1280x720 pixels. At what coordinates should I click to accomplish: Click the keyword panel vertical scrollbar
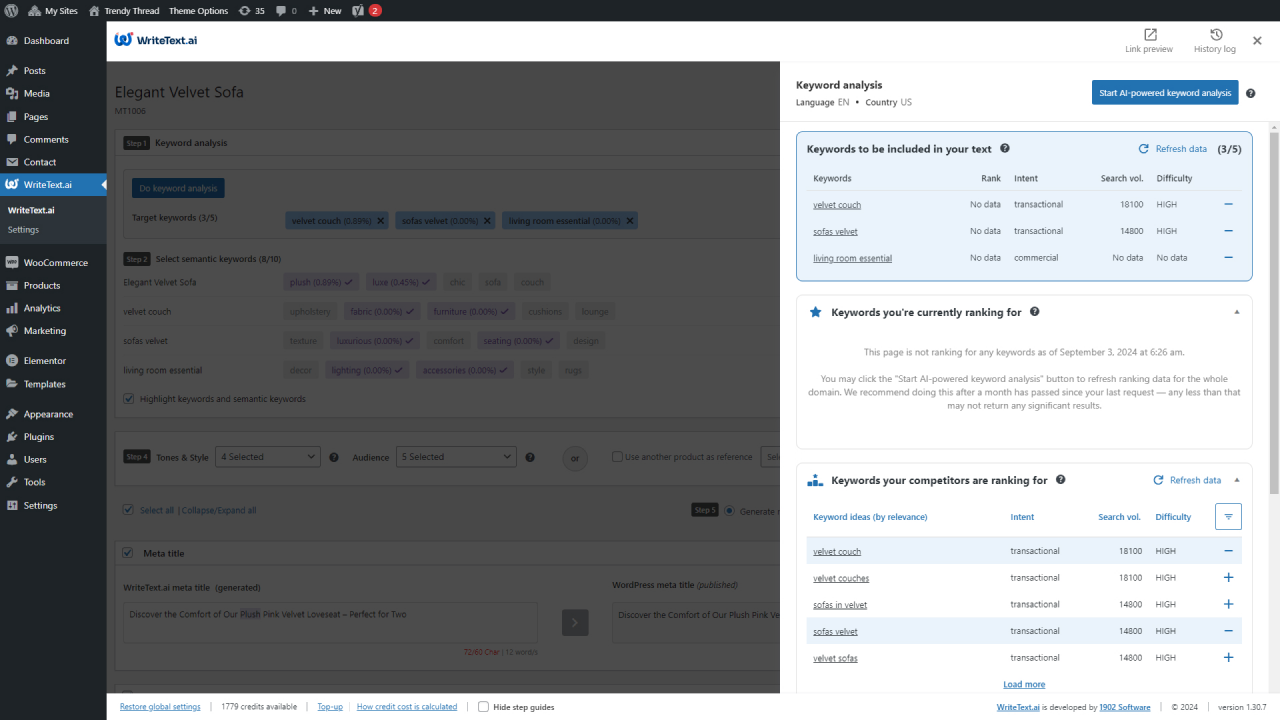pyautogui.click(x=1274, y=313)
